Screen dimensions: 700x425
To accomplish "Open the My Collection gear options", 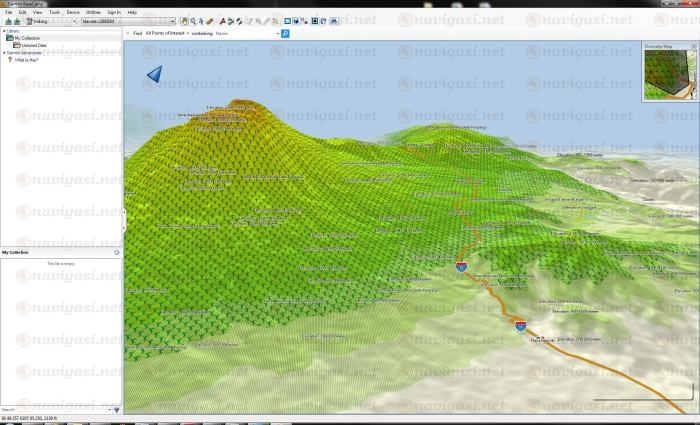I will (x=117, y=252).
